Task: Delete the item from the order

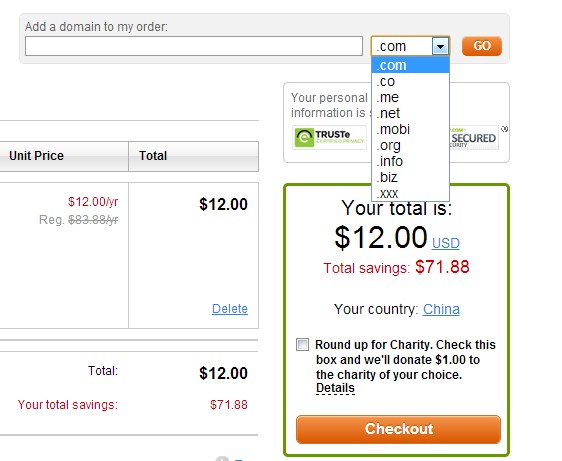Action: pos(230,309)
